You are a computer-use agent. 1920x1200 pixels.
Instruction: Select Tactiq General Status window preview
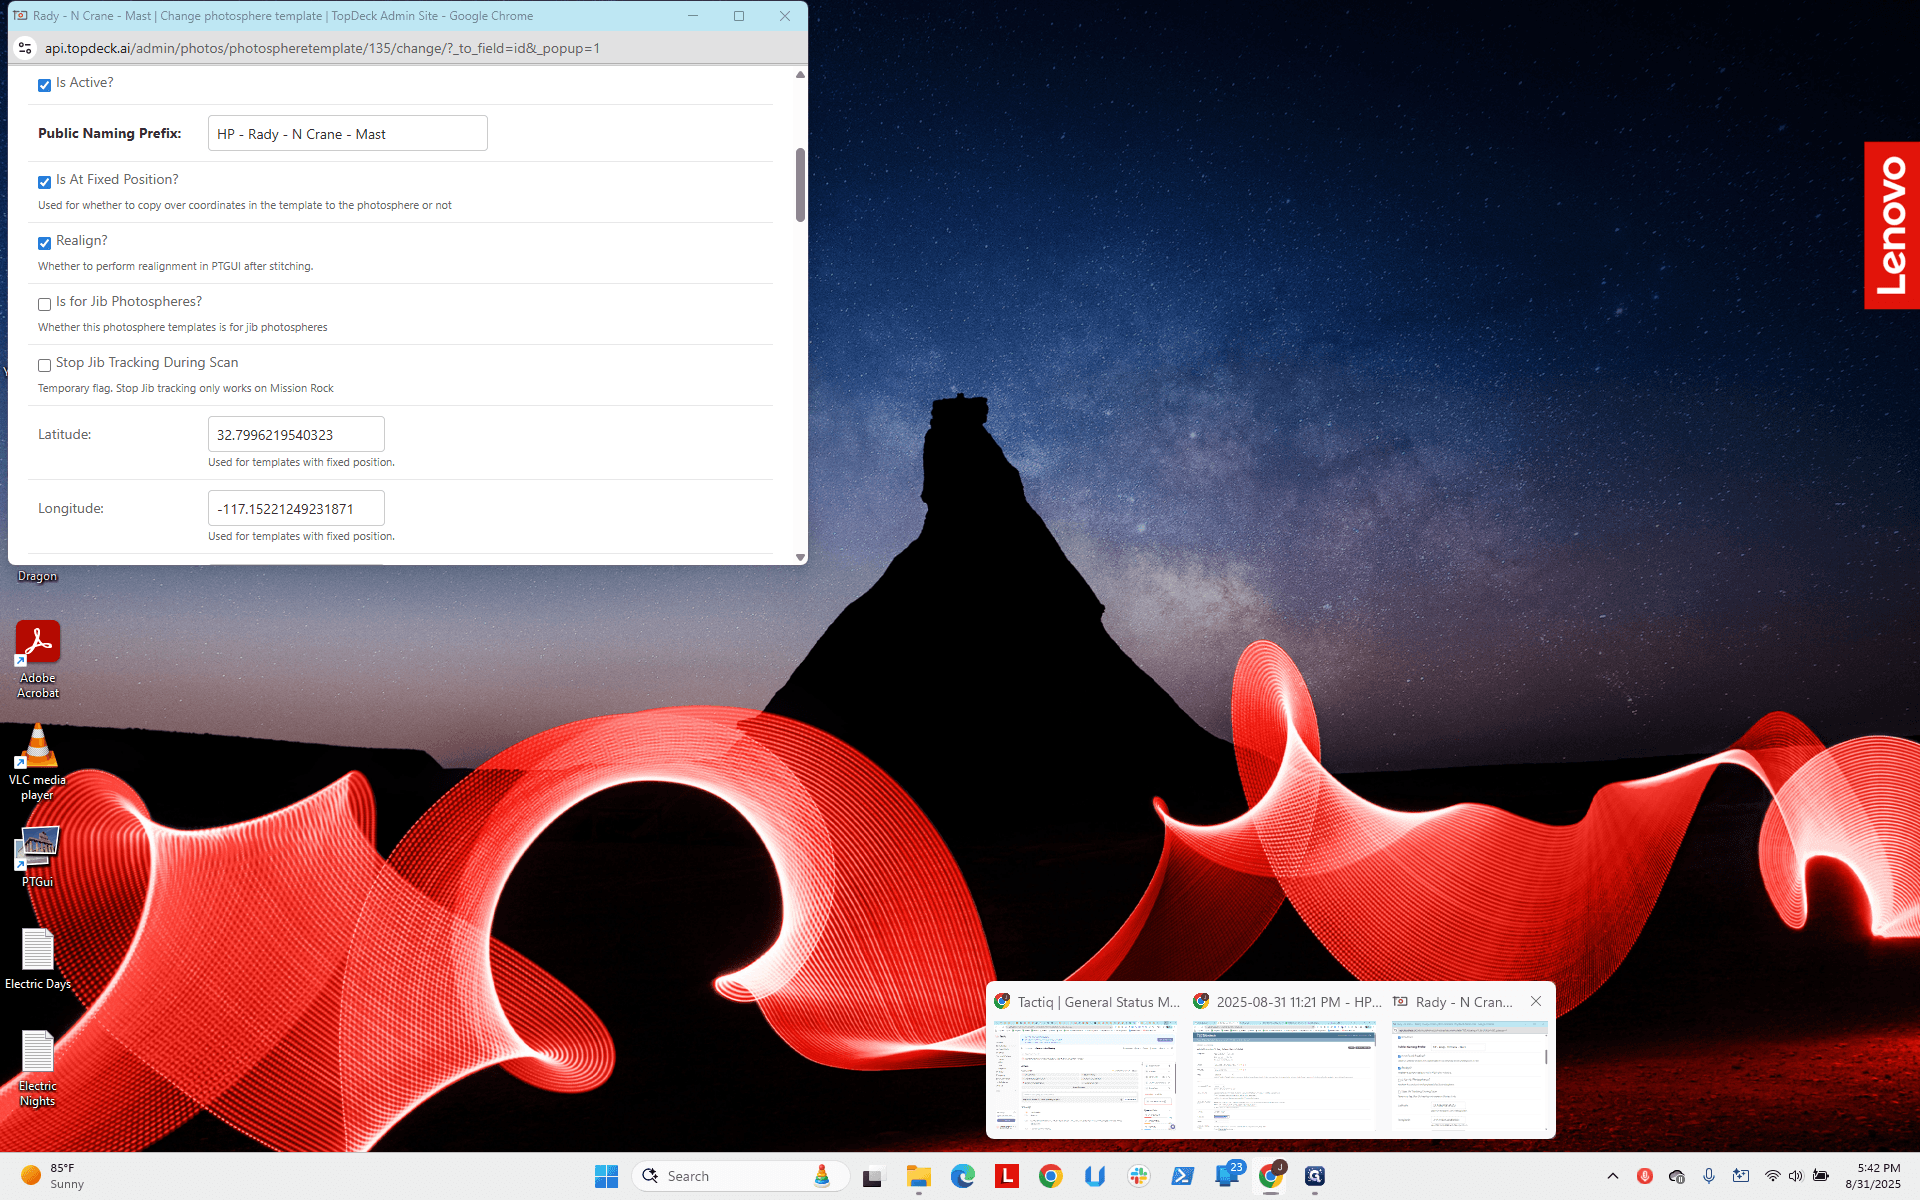[1087, 1062]
